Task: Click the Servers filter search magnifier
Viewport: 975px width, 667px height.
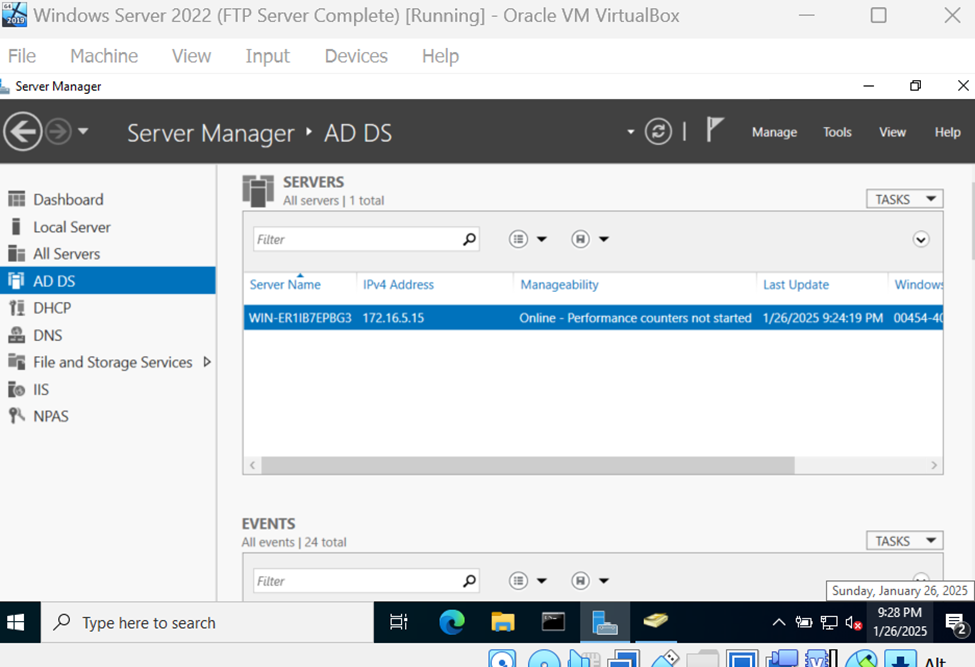Action: tap(469, 239)
